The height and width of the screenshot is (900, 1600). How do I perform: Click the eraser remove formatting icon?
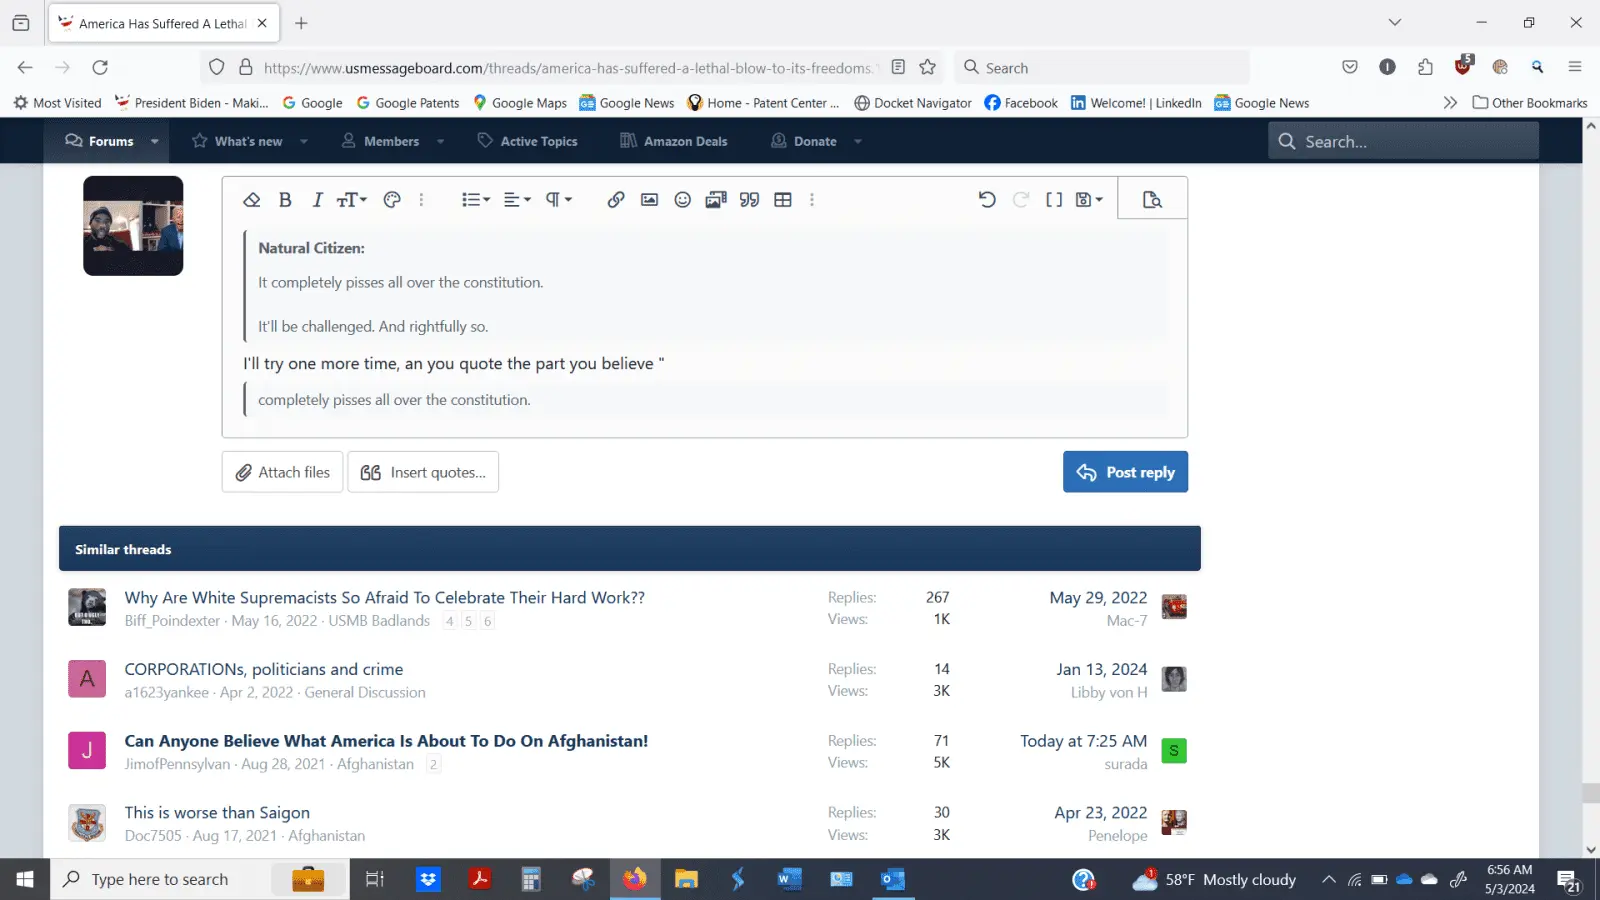(x=252, y=200)
